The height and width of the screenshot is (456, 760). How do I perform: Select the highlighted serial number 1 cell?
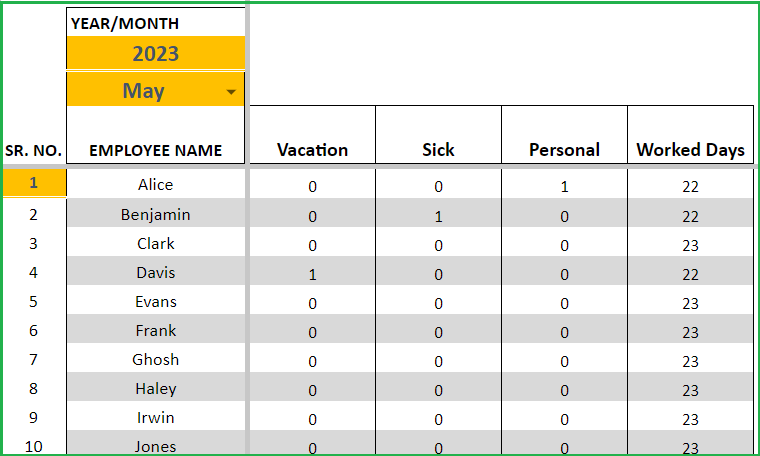34,183
